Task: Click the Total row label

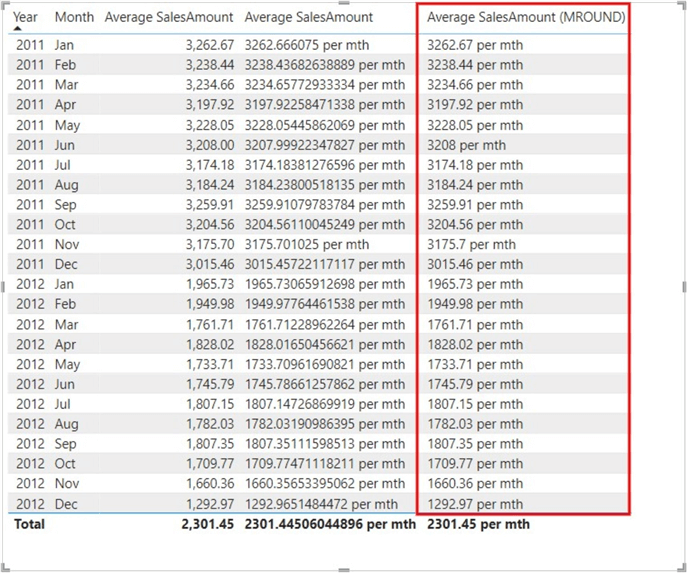Action: tap(29, 524)
